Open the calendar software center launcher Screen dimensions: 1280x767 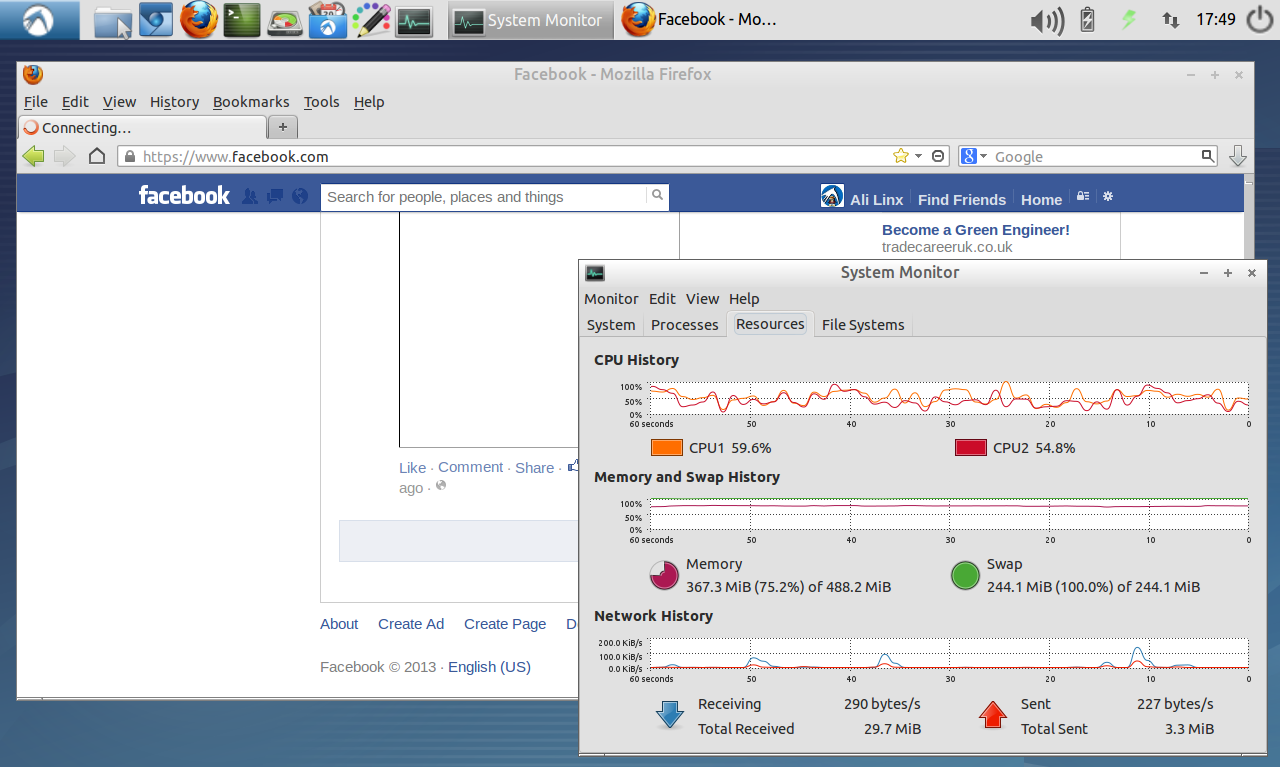tap(327, 20)
